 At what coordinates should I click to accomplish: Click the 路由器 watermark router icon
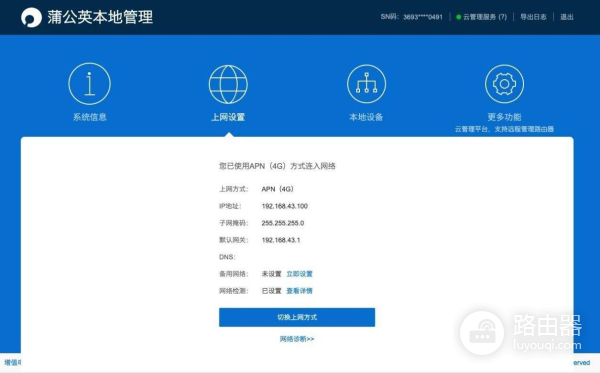482,333
